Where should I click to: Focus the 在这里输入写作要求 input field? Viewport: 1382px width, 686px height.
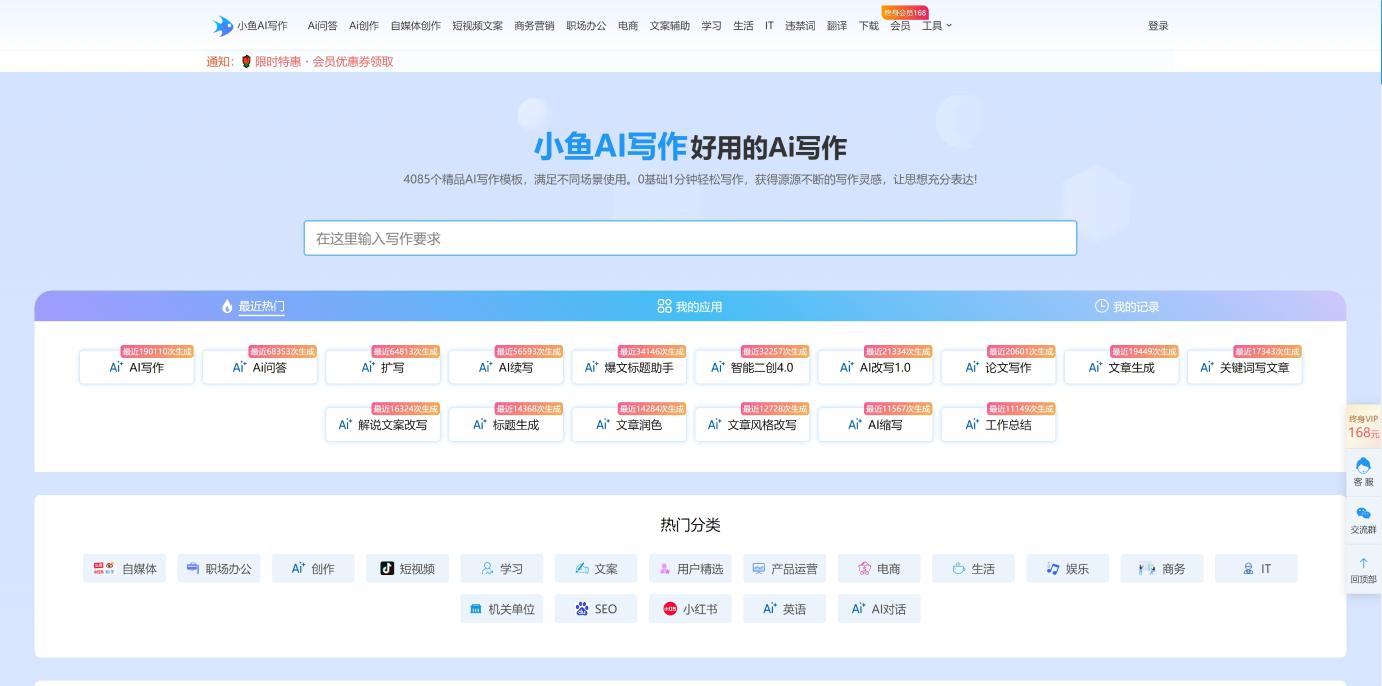(x=690, y=238)
